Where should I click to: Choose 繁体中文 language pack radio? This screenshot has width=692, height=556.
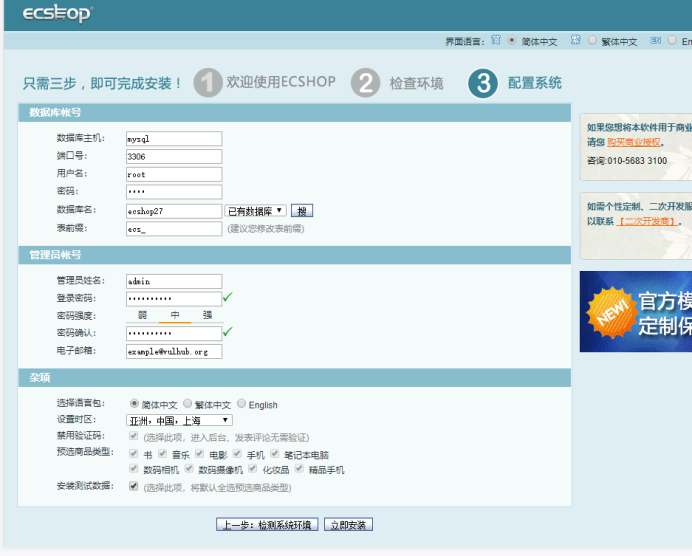click(188, 403)
